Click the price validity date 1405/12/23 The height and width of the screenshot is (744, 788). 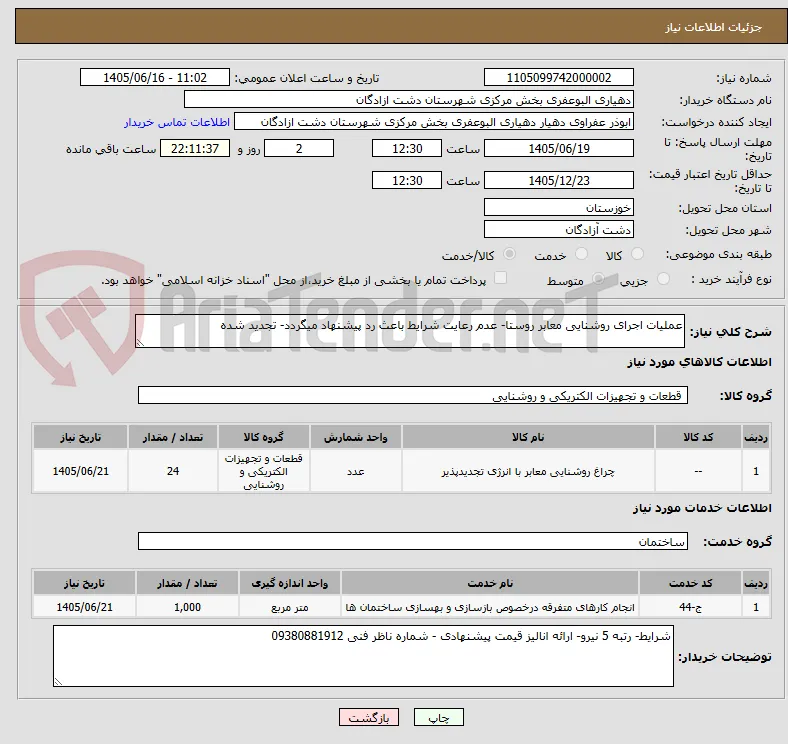pyautogui.click(x=558, y=180)
